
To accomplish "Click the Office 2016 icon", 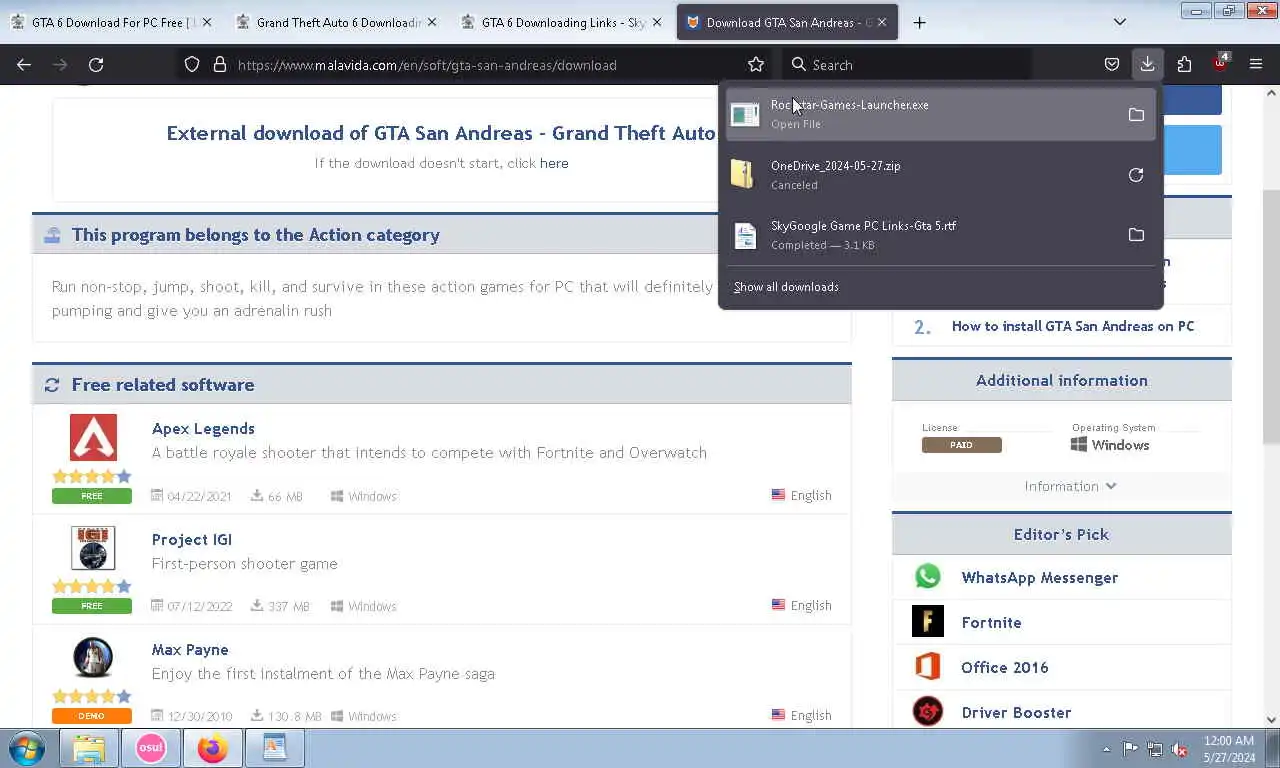I will coord(928,666).
